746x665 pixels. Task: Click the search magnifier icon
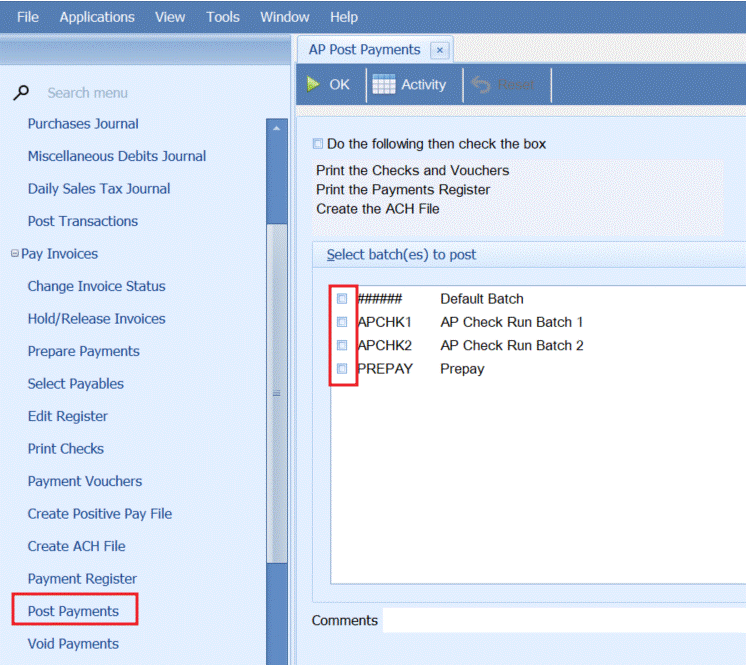coord(20,93)
